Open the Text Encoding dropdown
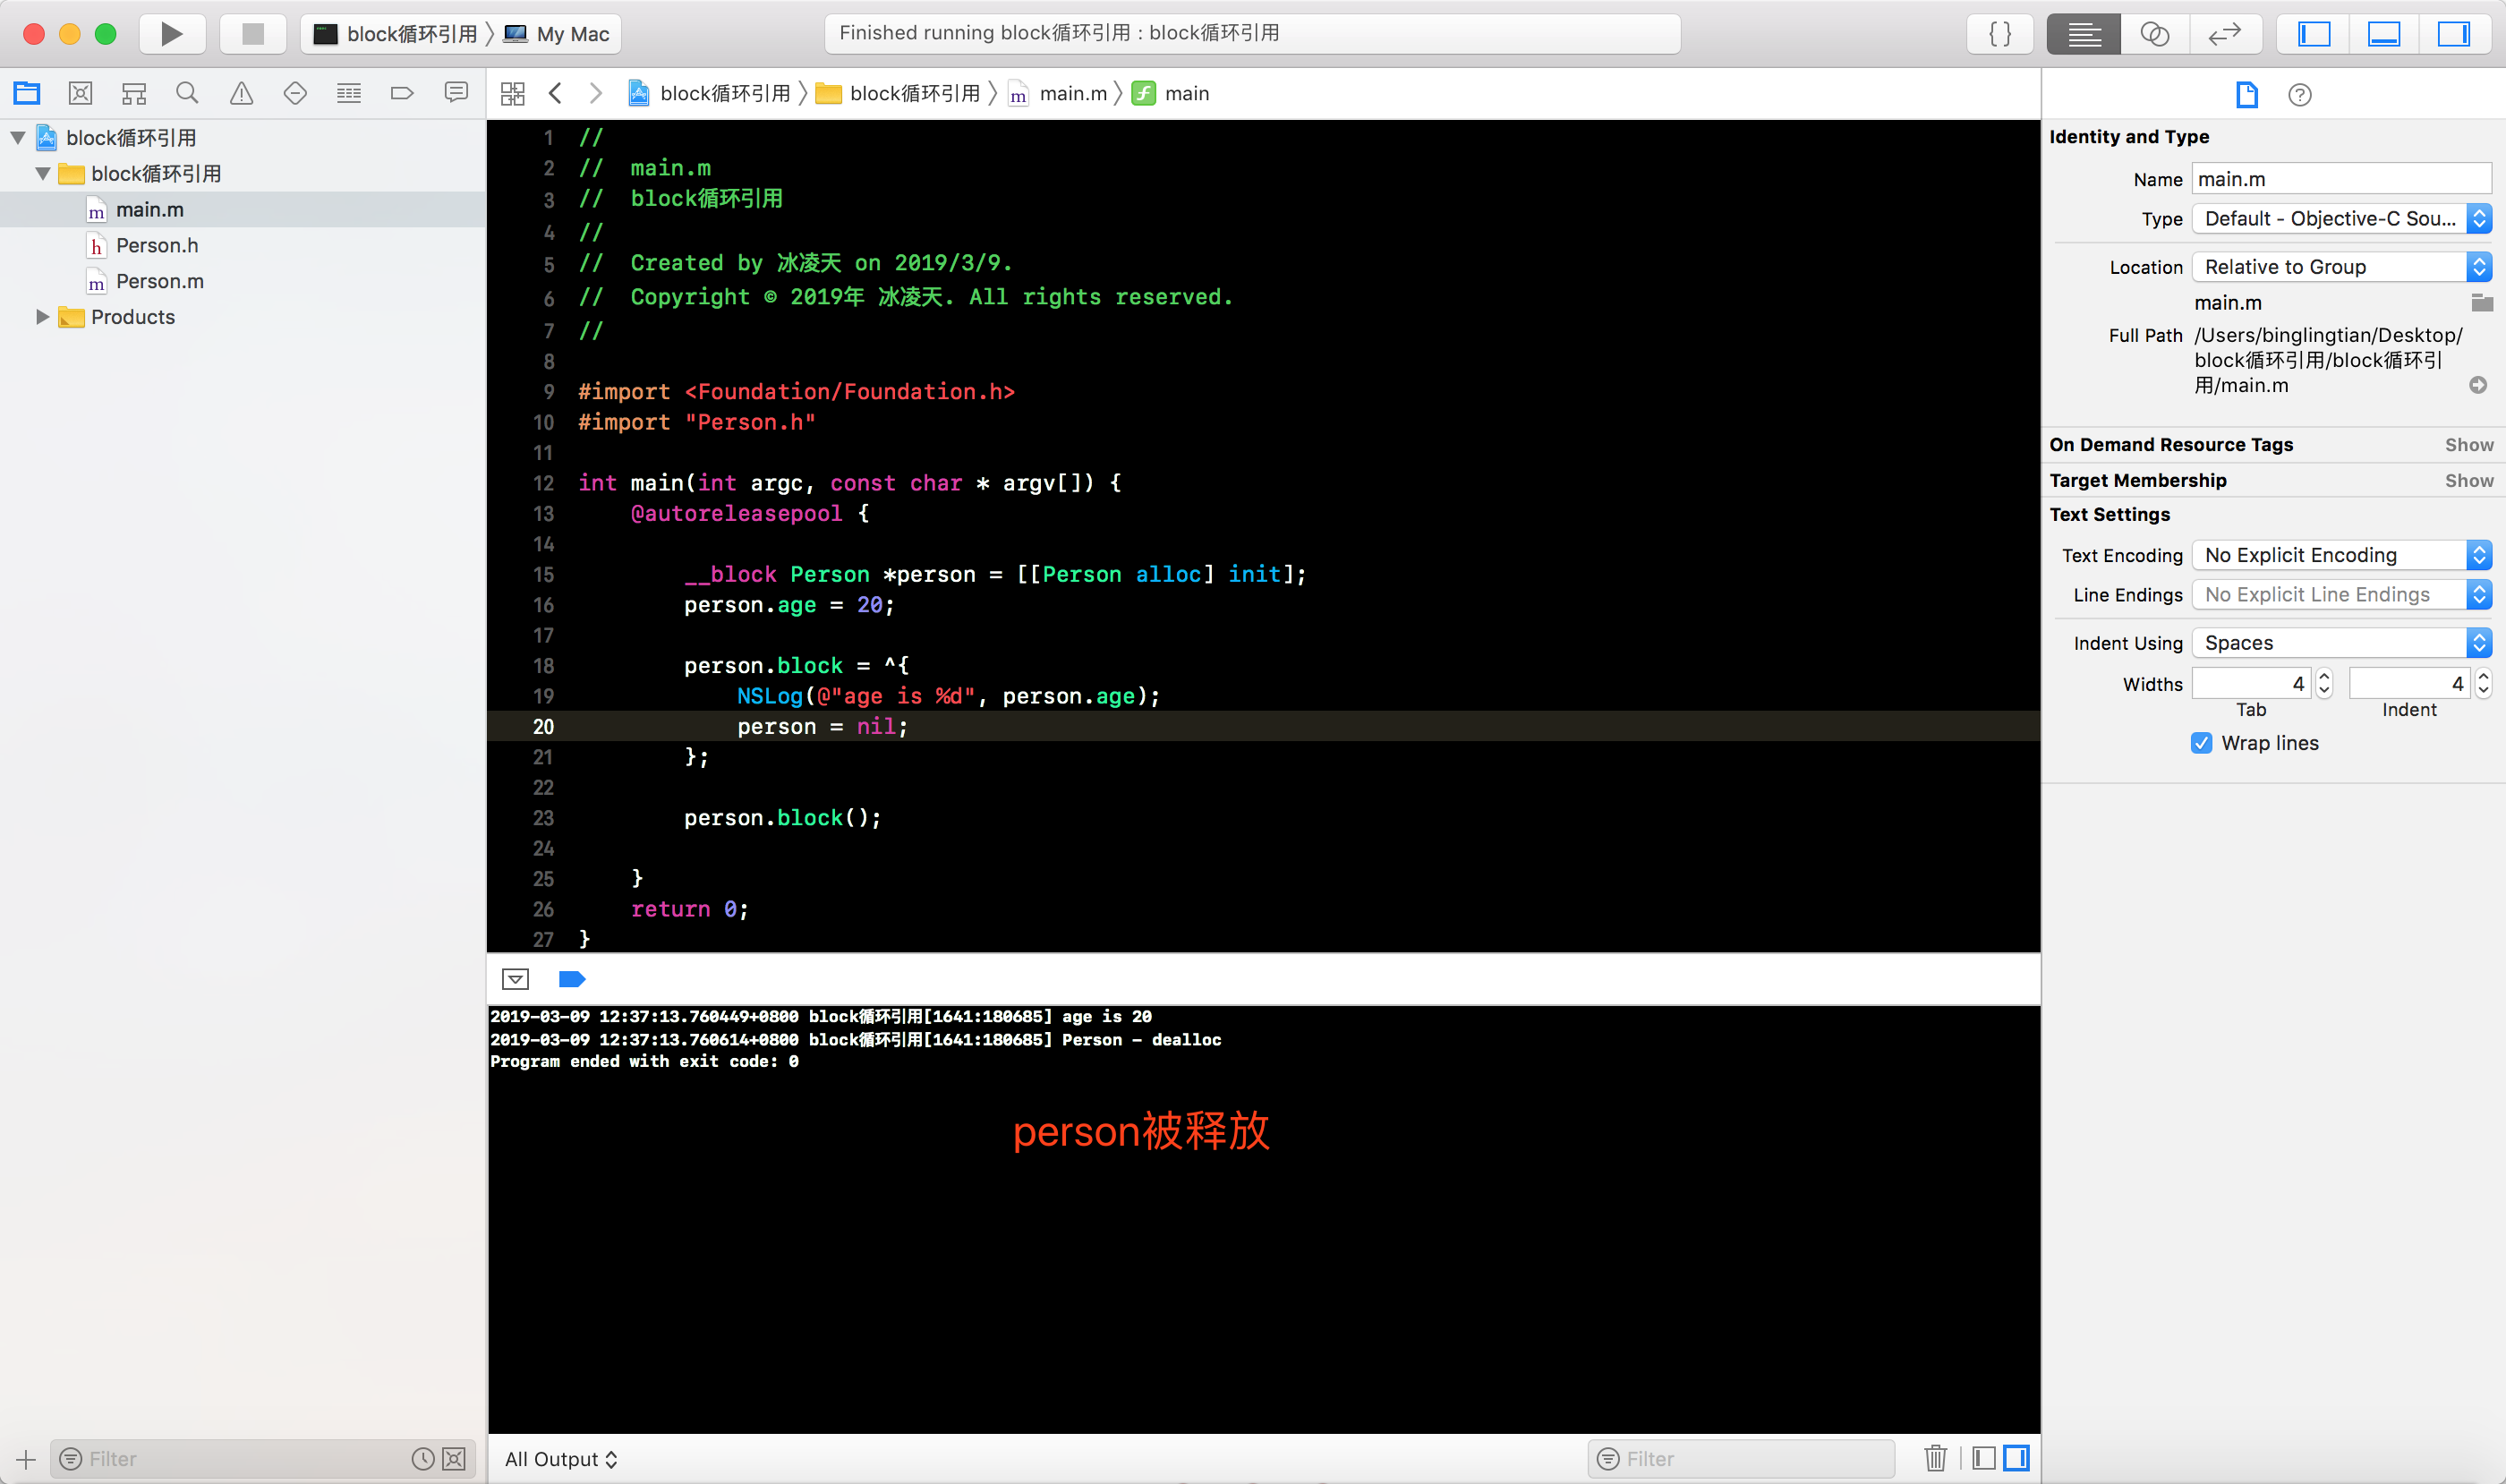The width and height of the screenshot is (2506, 1484). 2342,555
